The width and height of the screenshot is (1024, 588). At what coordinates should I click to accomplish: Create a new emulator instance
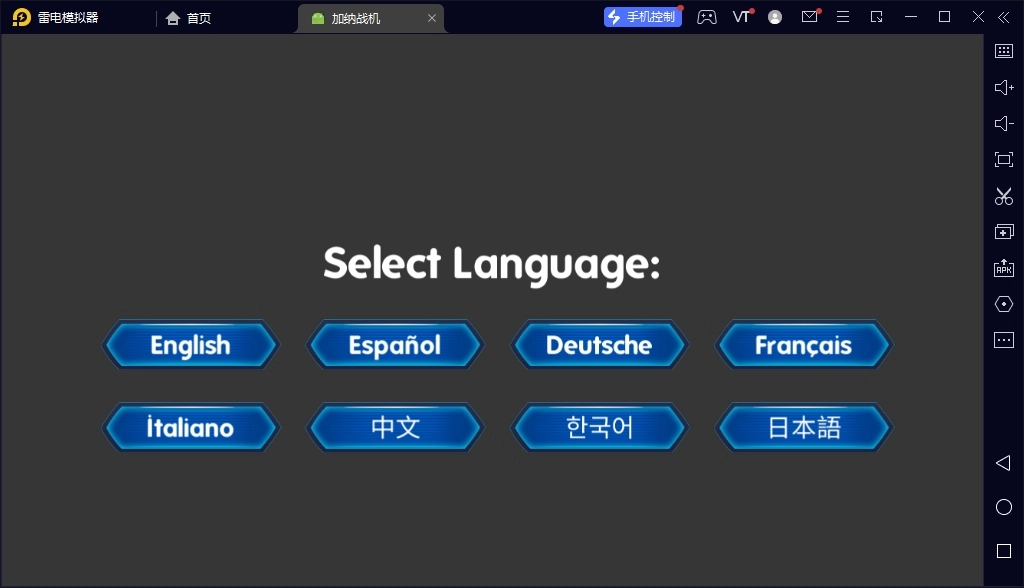[x=1003, y=231]
